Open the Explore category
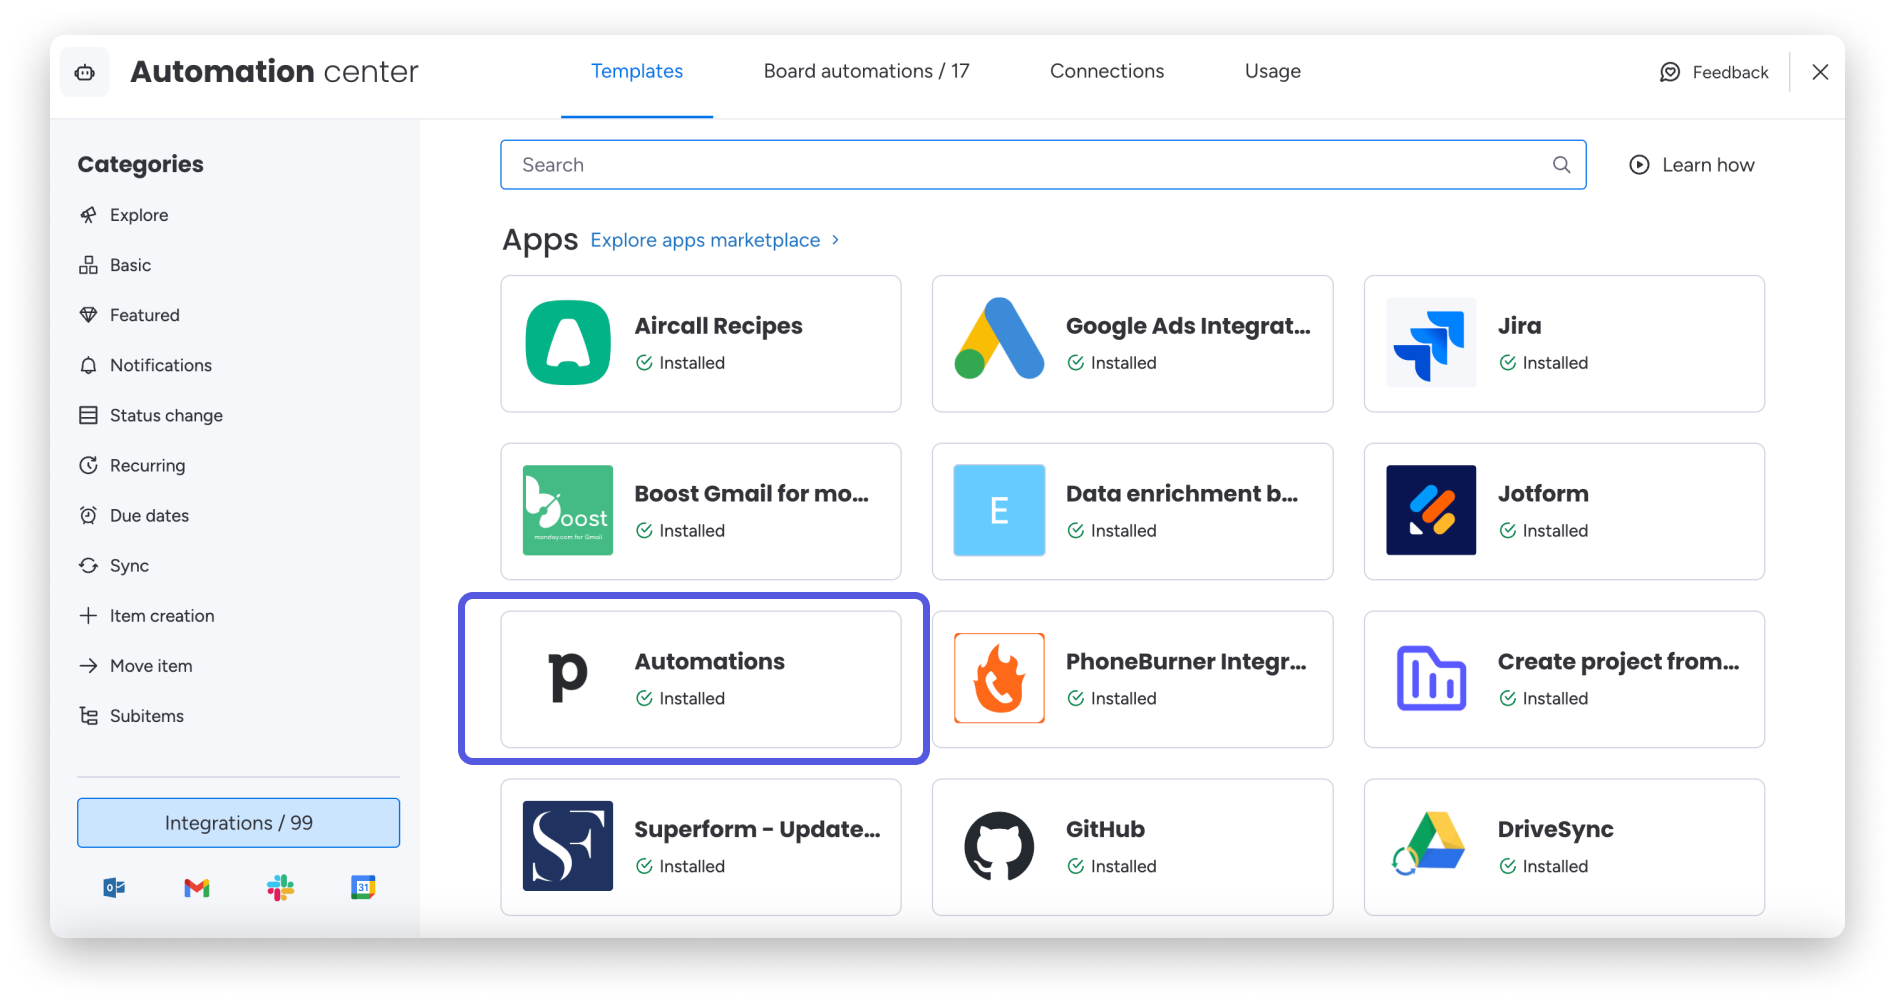The width and height of the screenshot is (1895, 1003). tap(123, 215)
